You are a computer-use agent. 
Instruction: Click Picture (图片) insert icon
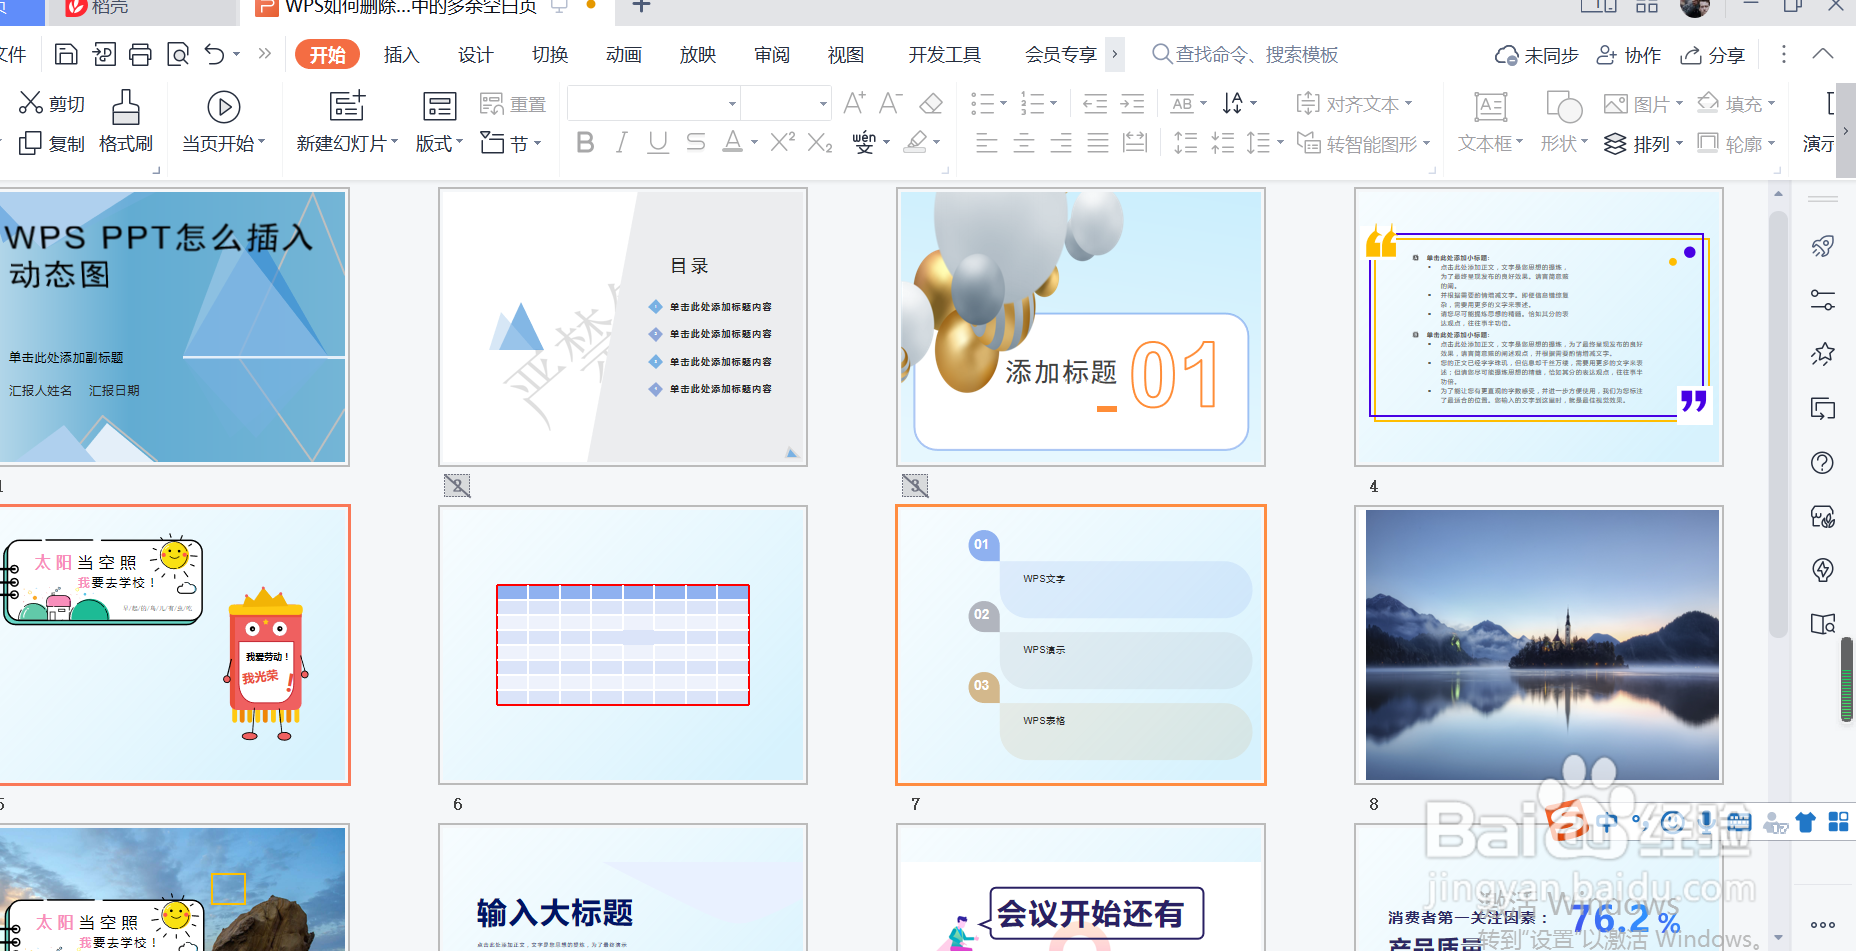coord(1616,103)
